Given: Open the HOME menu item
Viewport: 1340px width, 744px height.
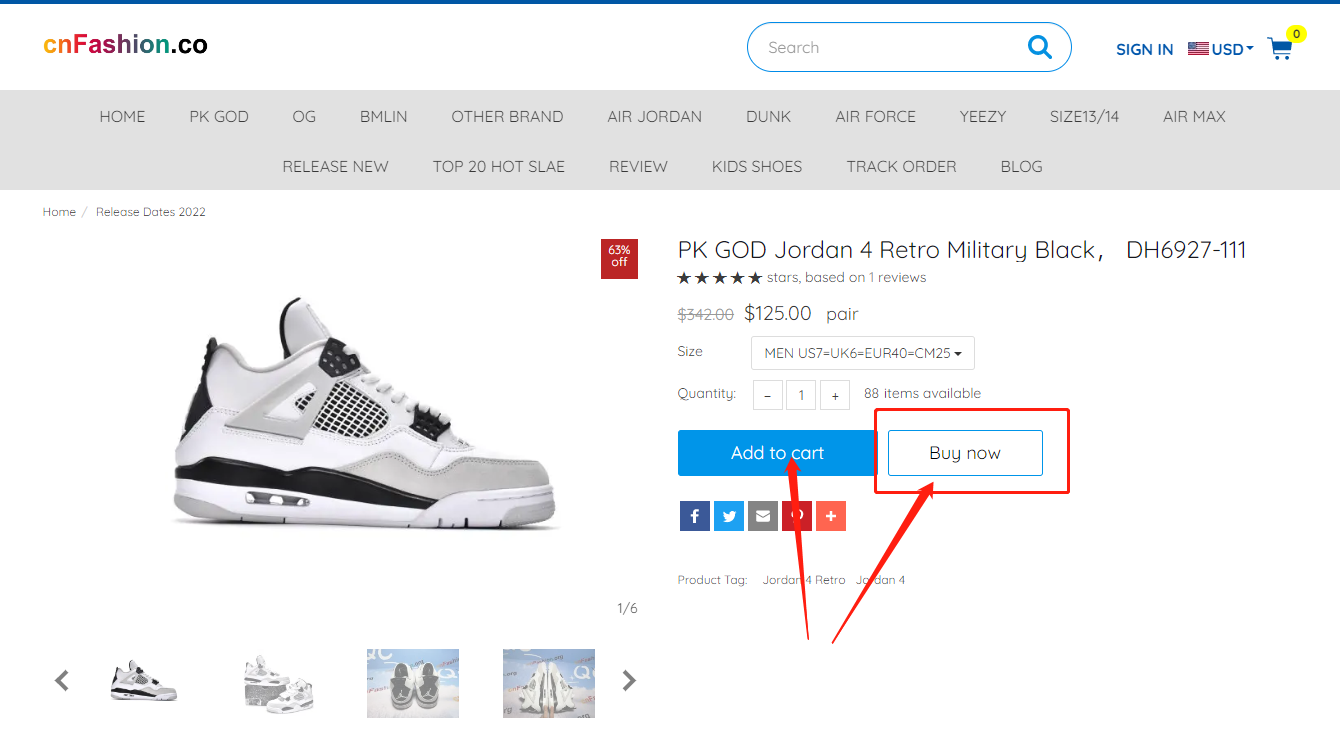Looking at the screenshot, I should [122, 116].
